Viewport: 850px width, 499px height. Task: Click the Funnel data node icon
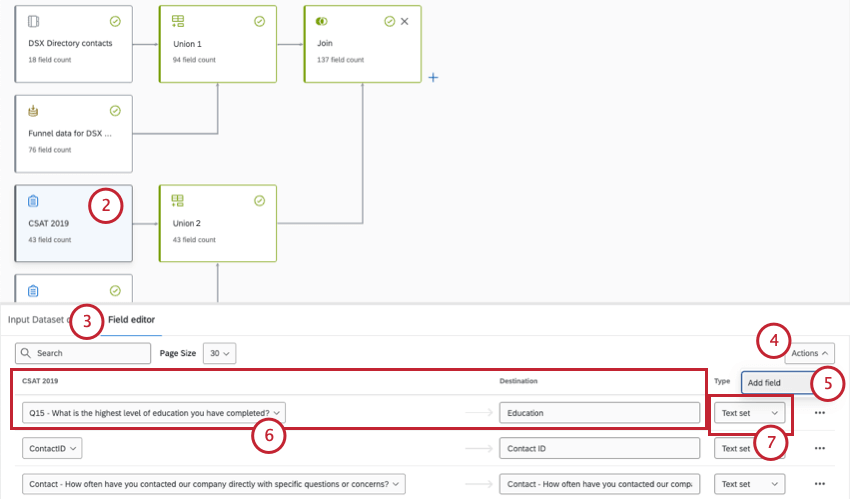click(x=33, y=111)
